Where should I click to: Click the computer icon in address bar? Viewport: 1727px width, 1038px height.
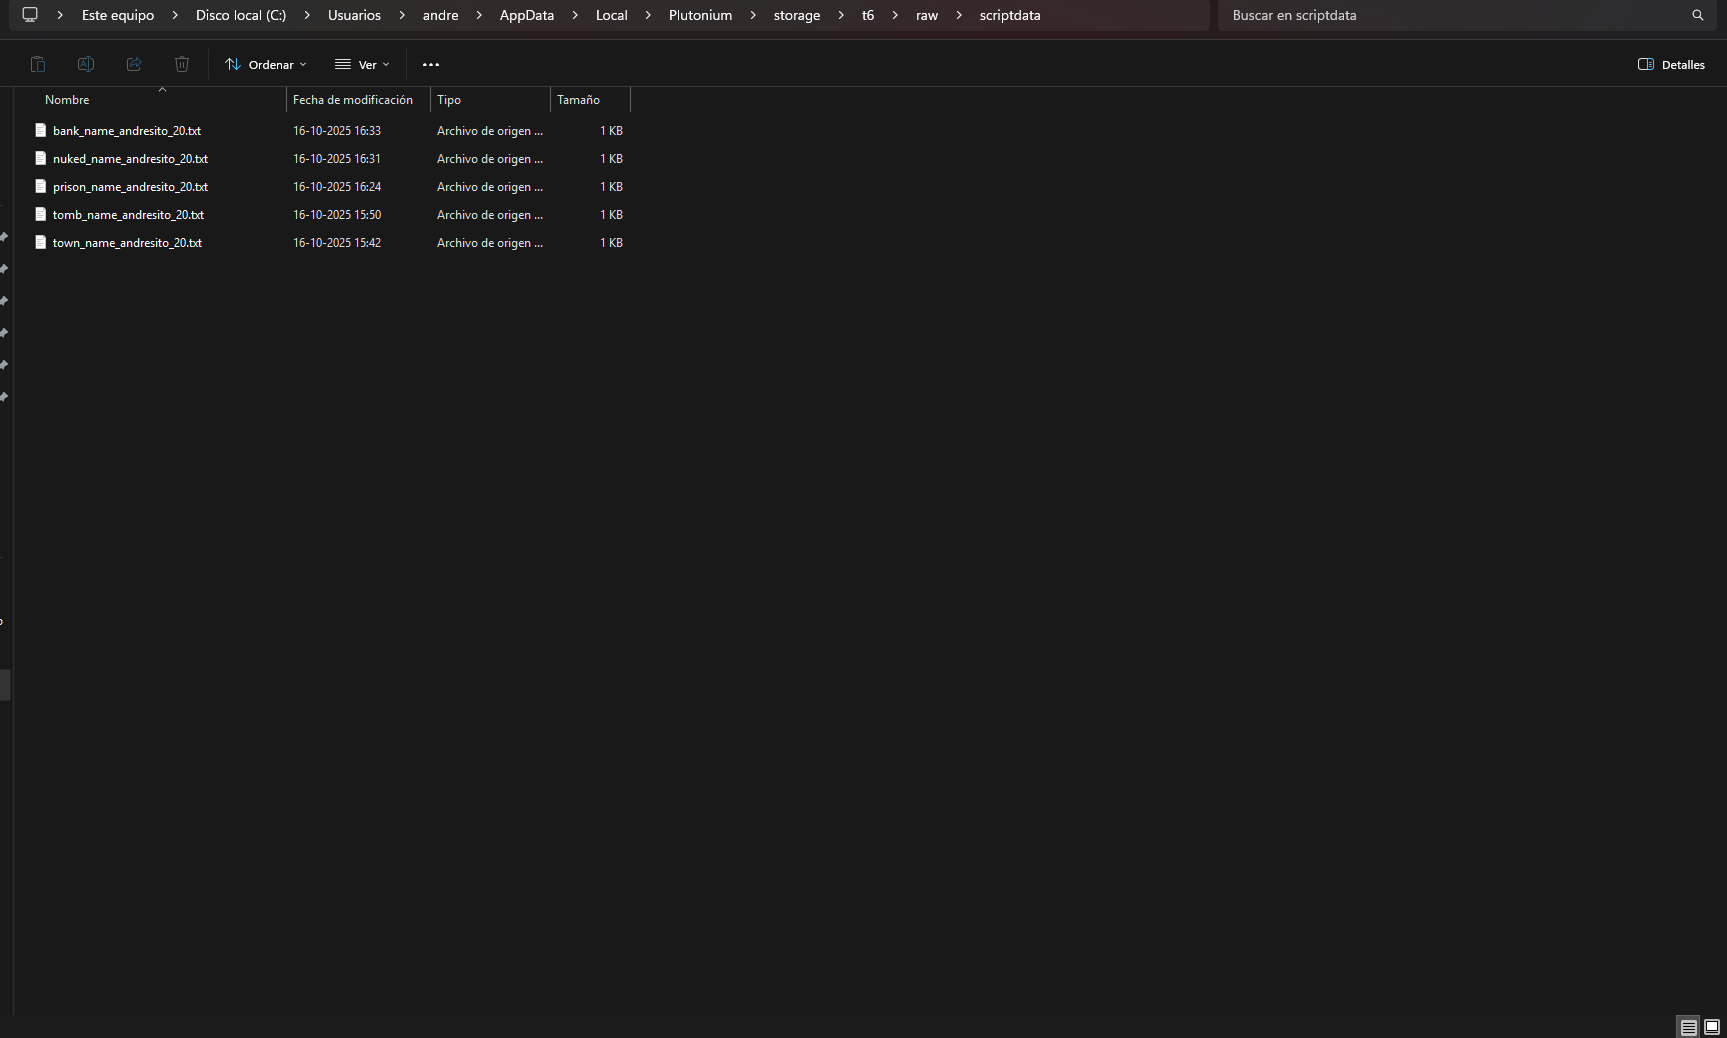click(x=30, y=15)
